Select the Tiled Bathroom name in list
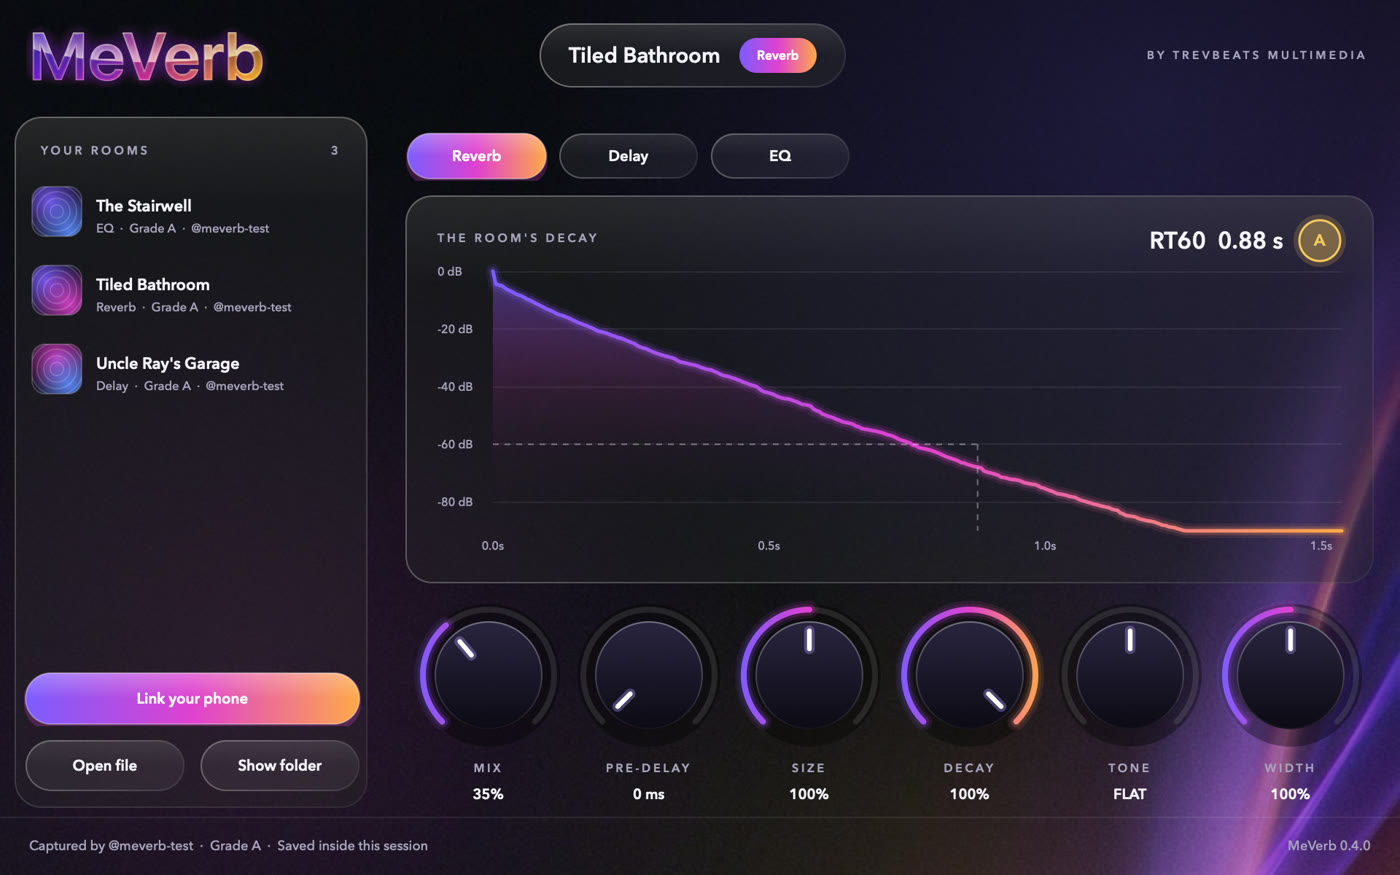 [x=153, y=284]
